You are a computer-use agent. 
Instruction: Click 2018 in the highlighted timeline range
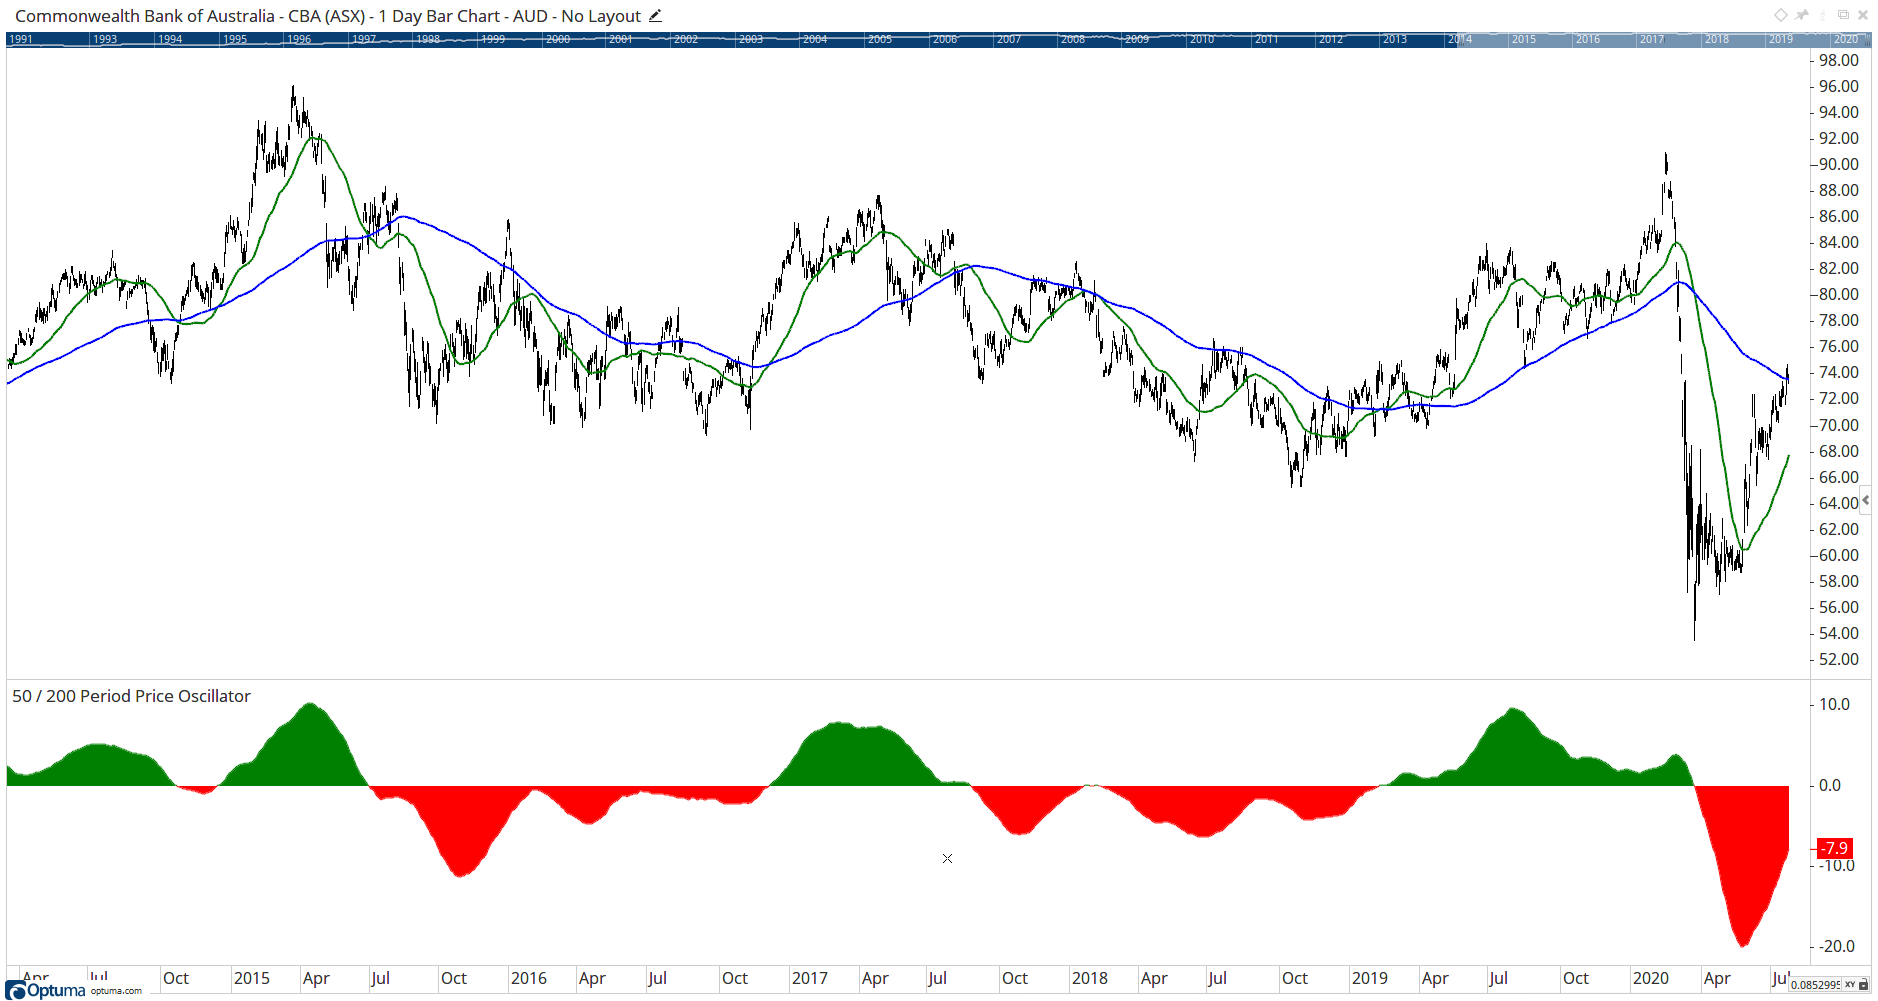(x=1717, y=39)
